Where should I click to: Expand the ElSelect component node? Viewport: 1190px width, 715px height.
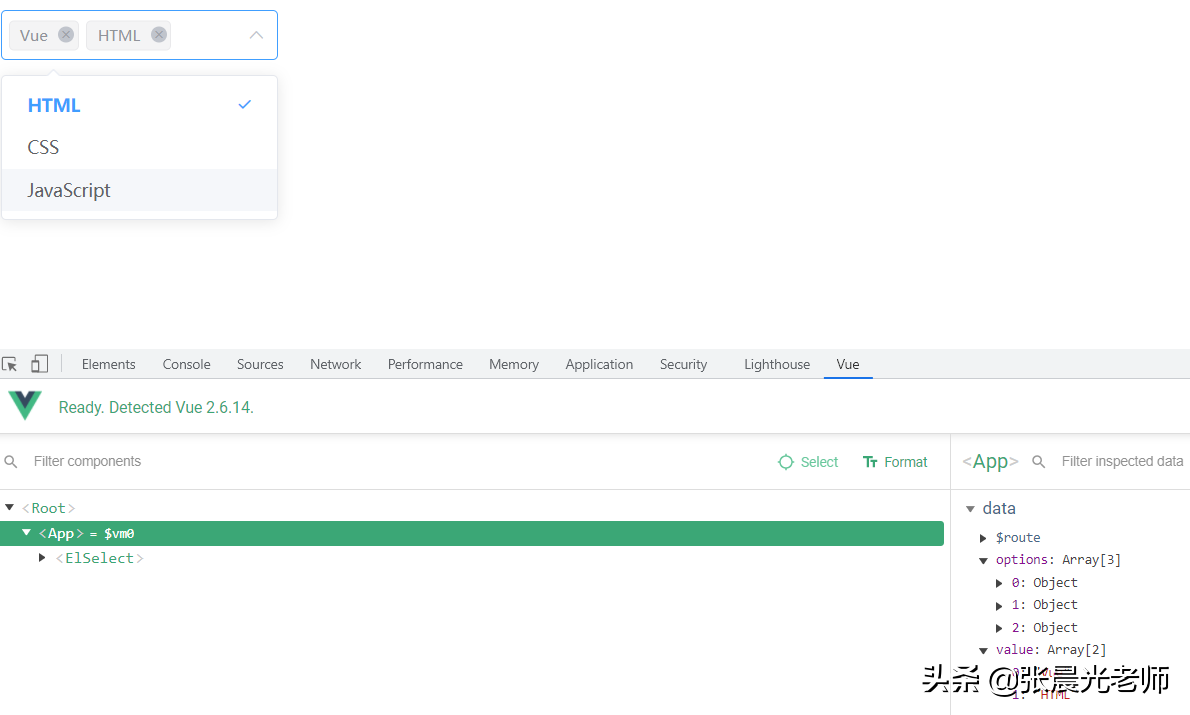point(42,557)
